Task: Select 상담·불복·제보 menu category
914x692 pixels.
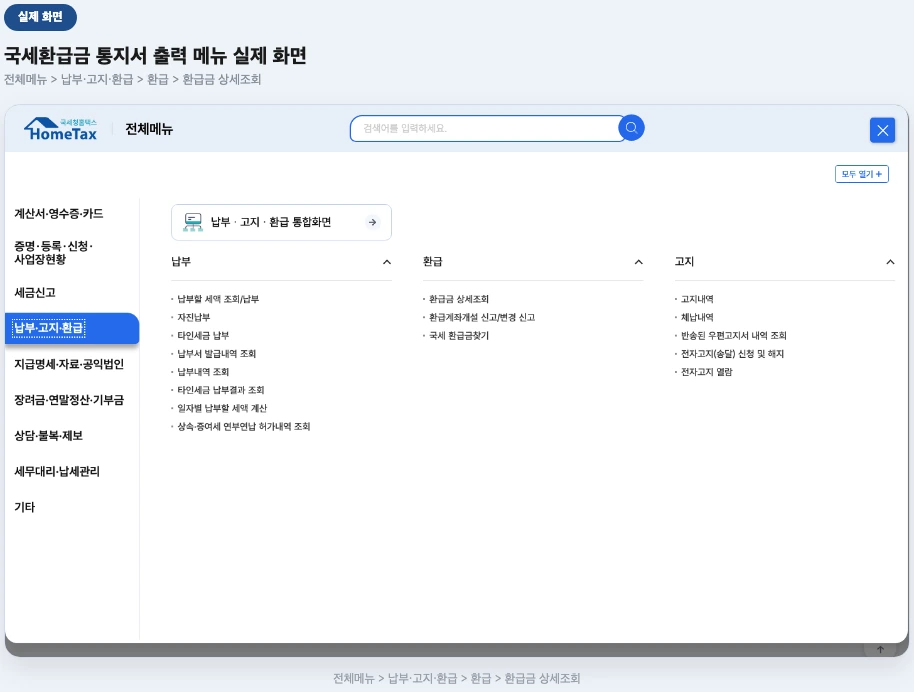Action: pyautogui.click(x=48, y=435)
